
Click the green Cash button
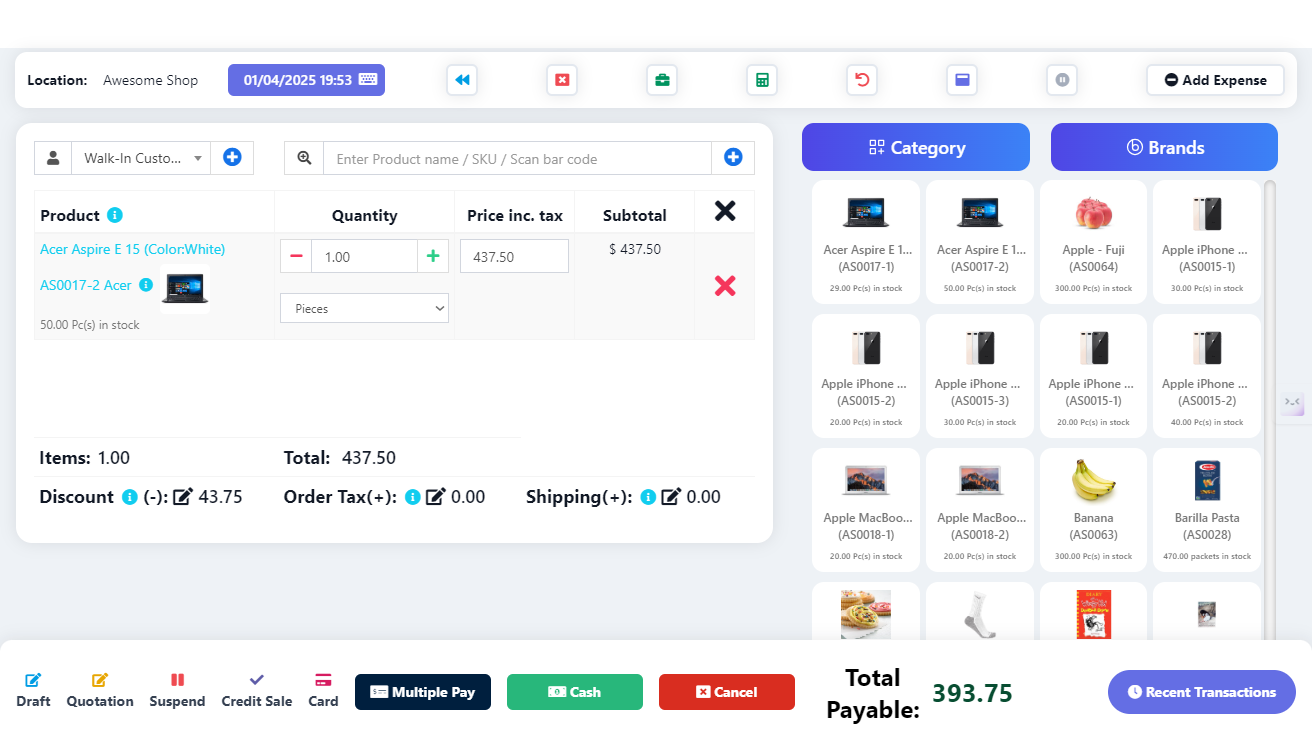coord(575,692)
